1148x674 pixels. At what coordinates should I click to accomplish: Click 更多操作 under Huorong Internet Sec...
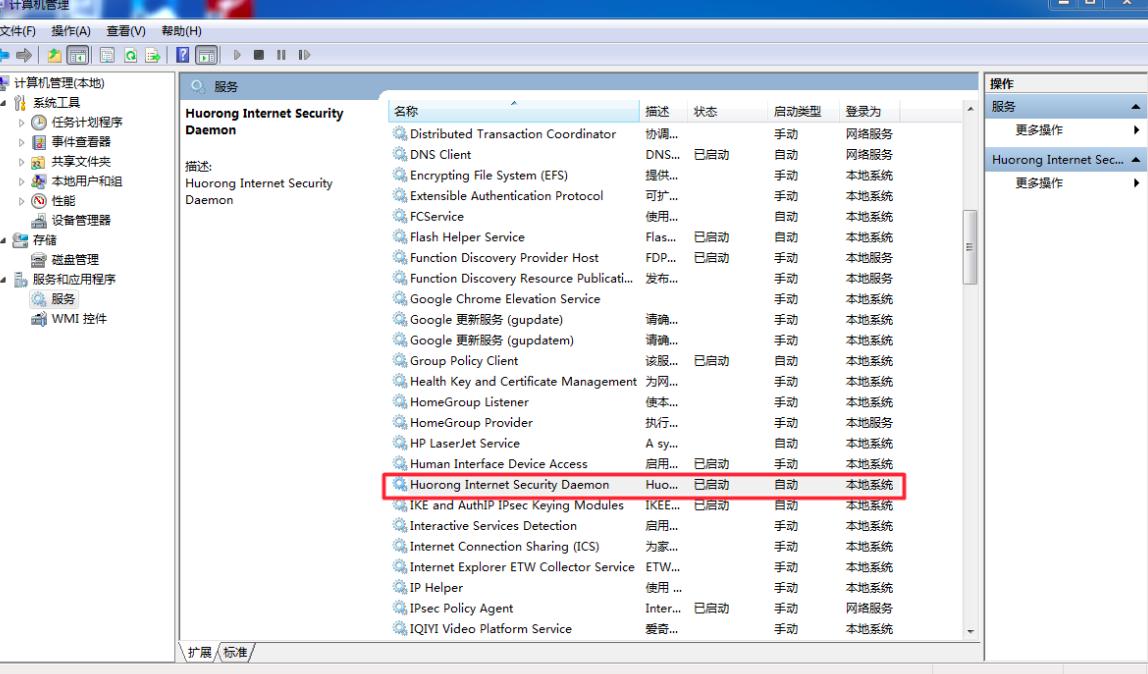pos(1039,183)
